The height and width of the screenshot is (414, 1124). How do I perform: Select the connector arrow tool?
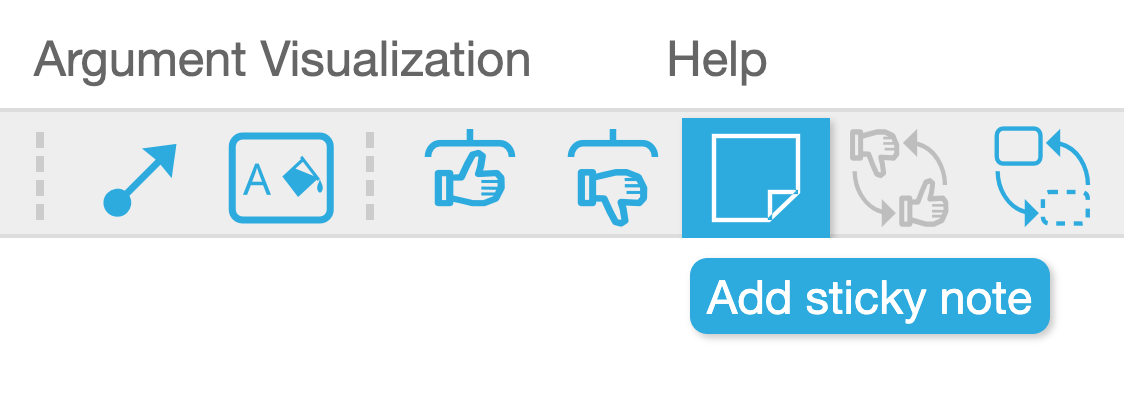[140, 179]
